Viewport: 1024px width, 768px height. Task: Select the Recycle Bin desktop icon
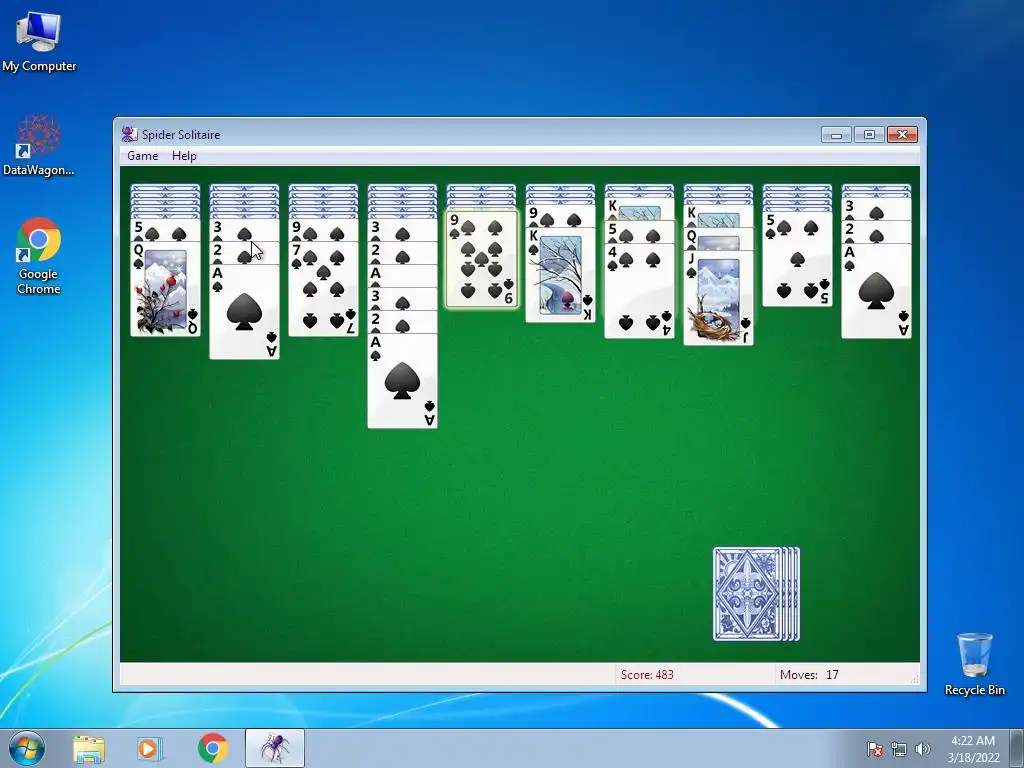(974, 664)
